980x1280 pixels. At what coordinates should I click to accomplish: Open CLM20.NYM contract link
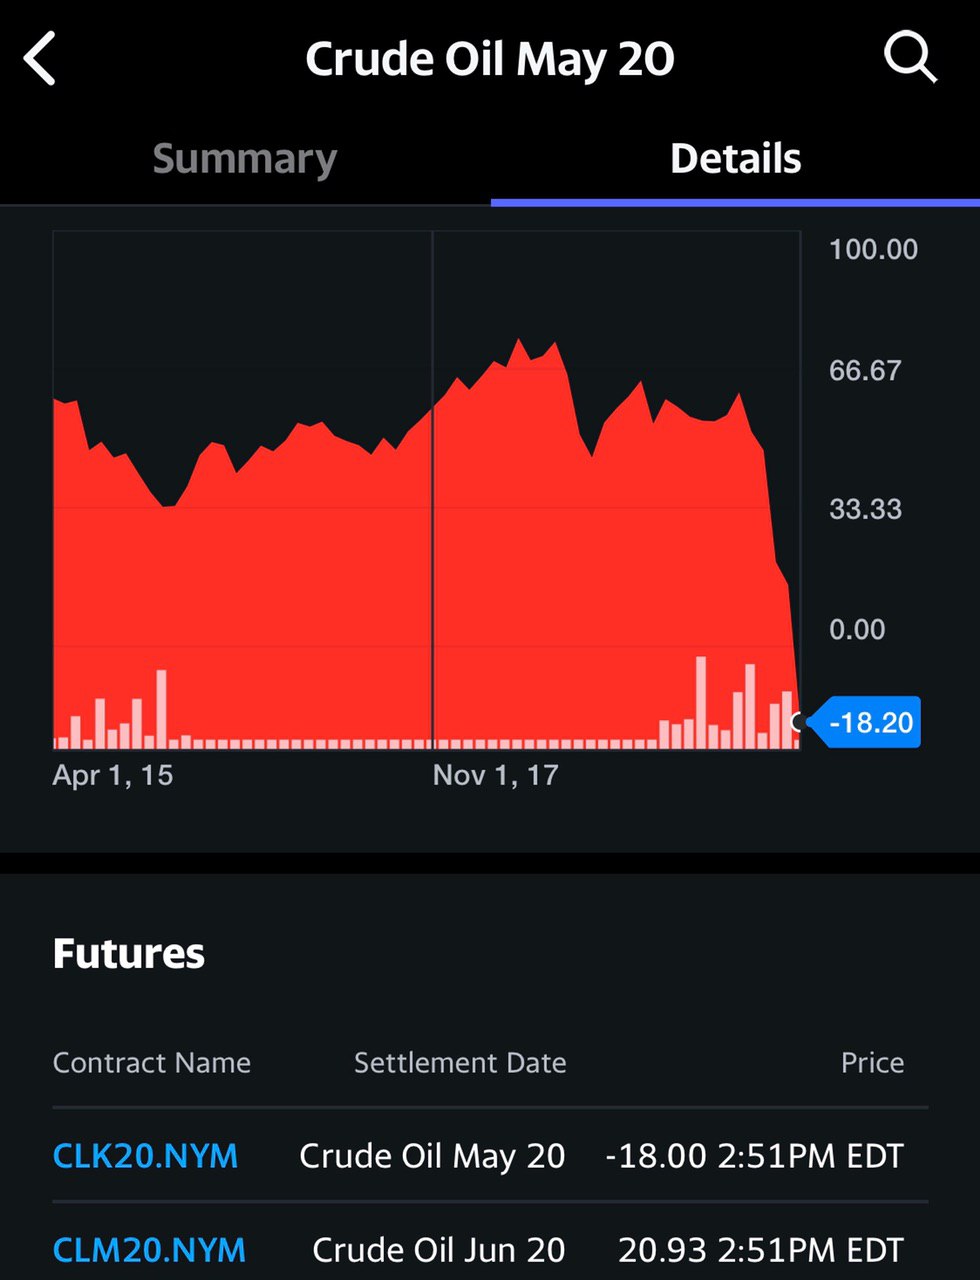pyautogui.click(x=148, y=1249)
